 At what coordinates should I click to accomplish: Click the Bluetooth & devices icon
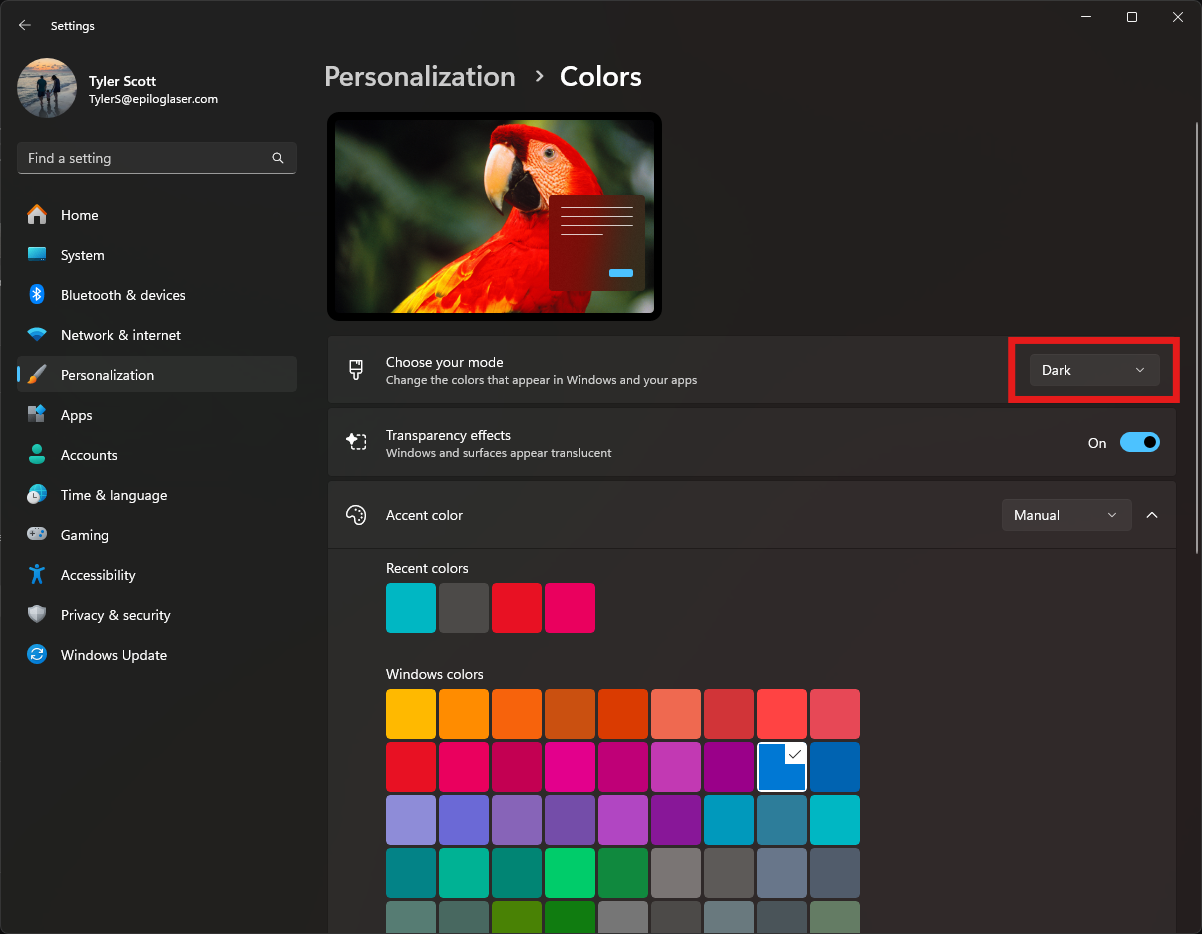[37, 295]
